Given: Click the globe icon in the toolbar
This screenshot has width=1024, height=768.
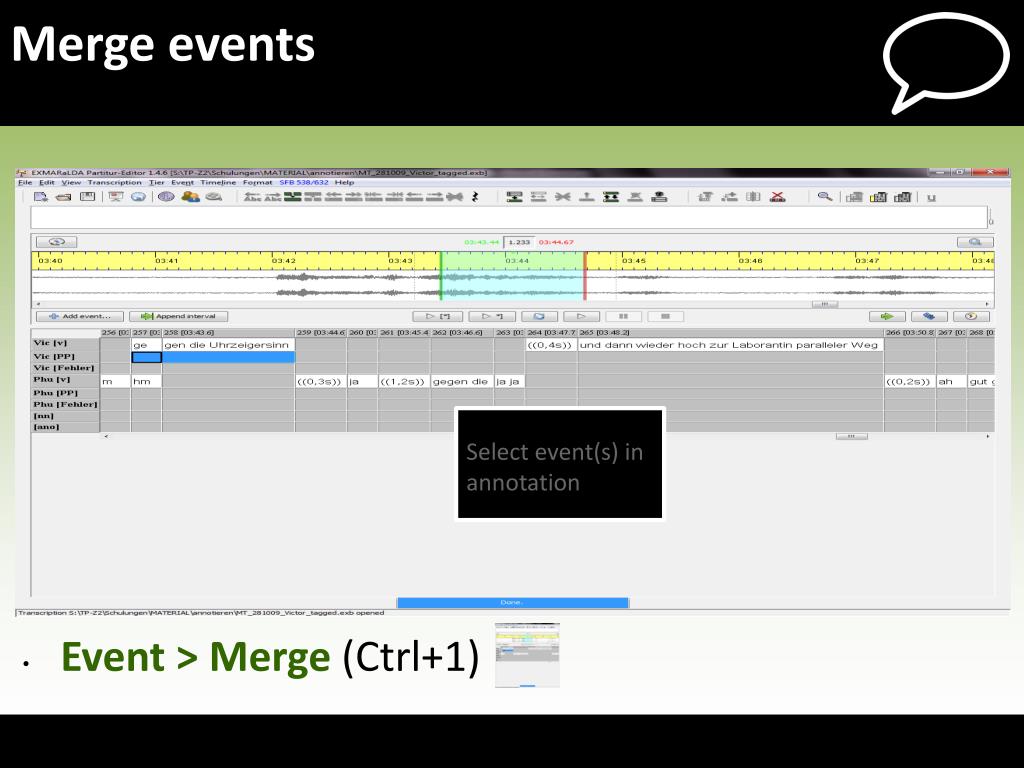Looking at the screenshot, I should (138, 197).
